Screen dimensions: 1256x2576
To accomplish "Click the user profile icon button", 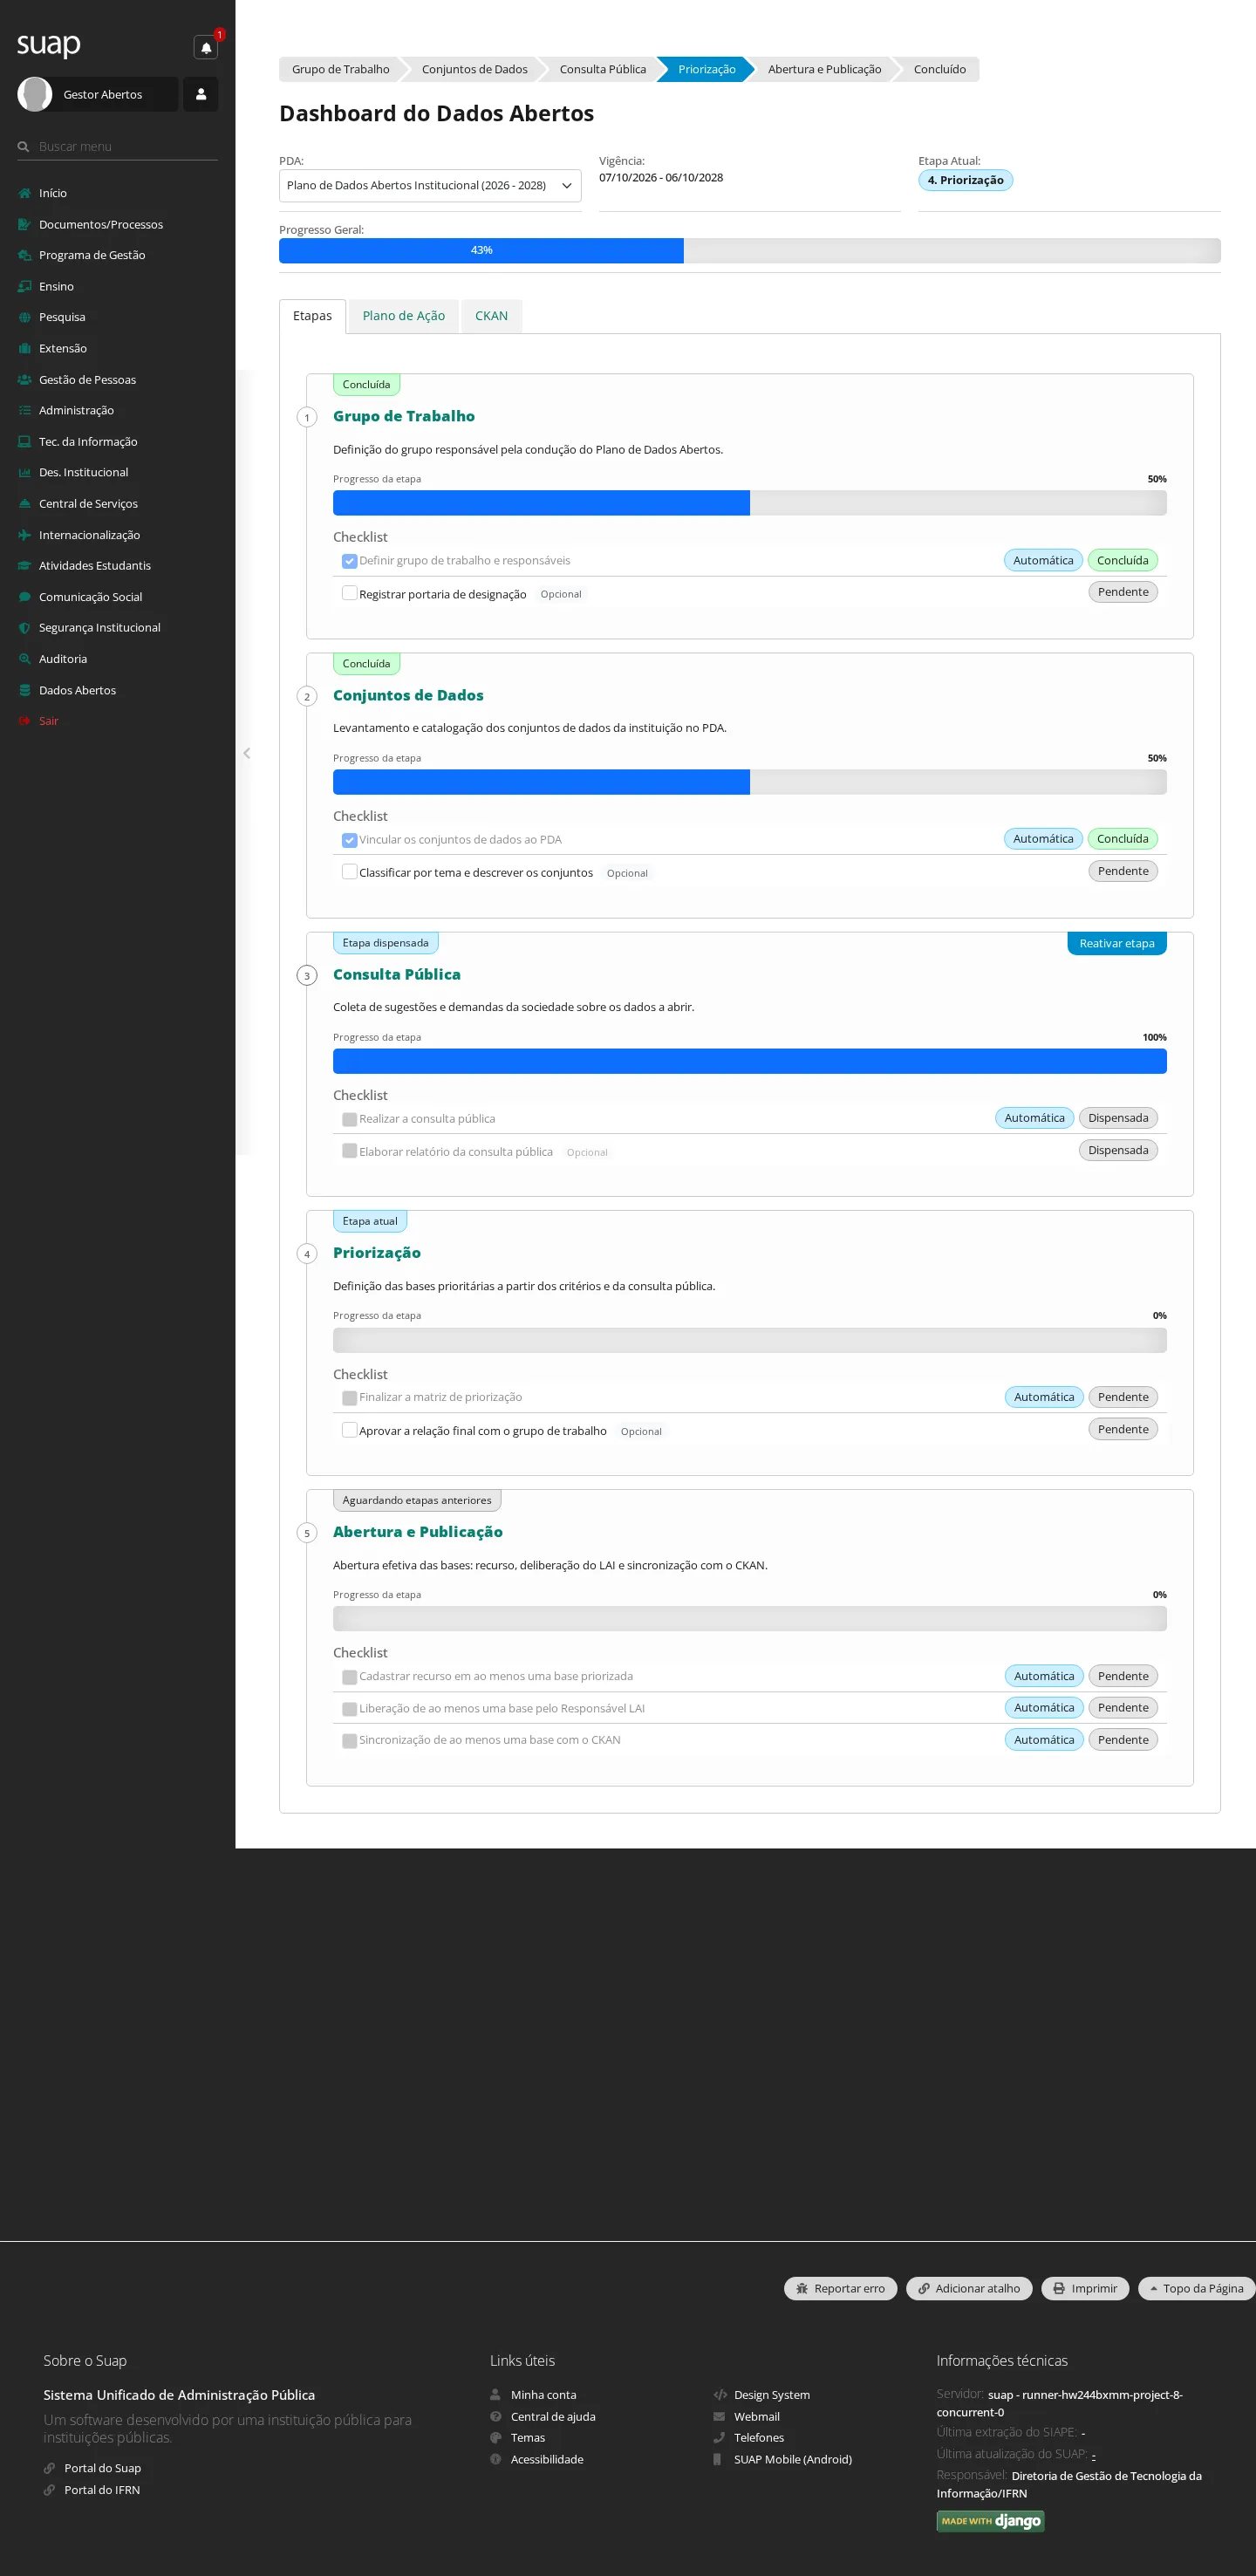I will [x=200, y=94].
